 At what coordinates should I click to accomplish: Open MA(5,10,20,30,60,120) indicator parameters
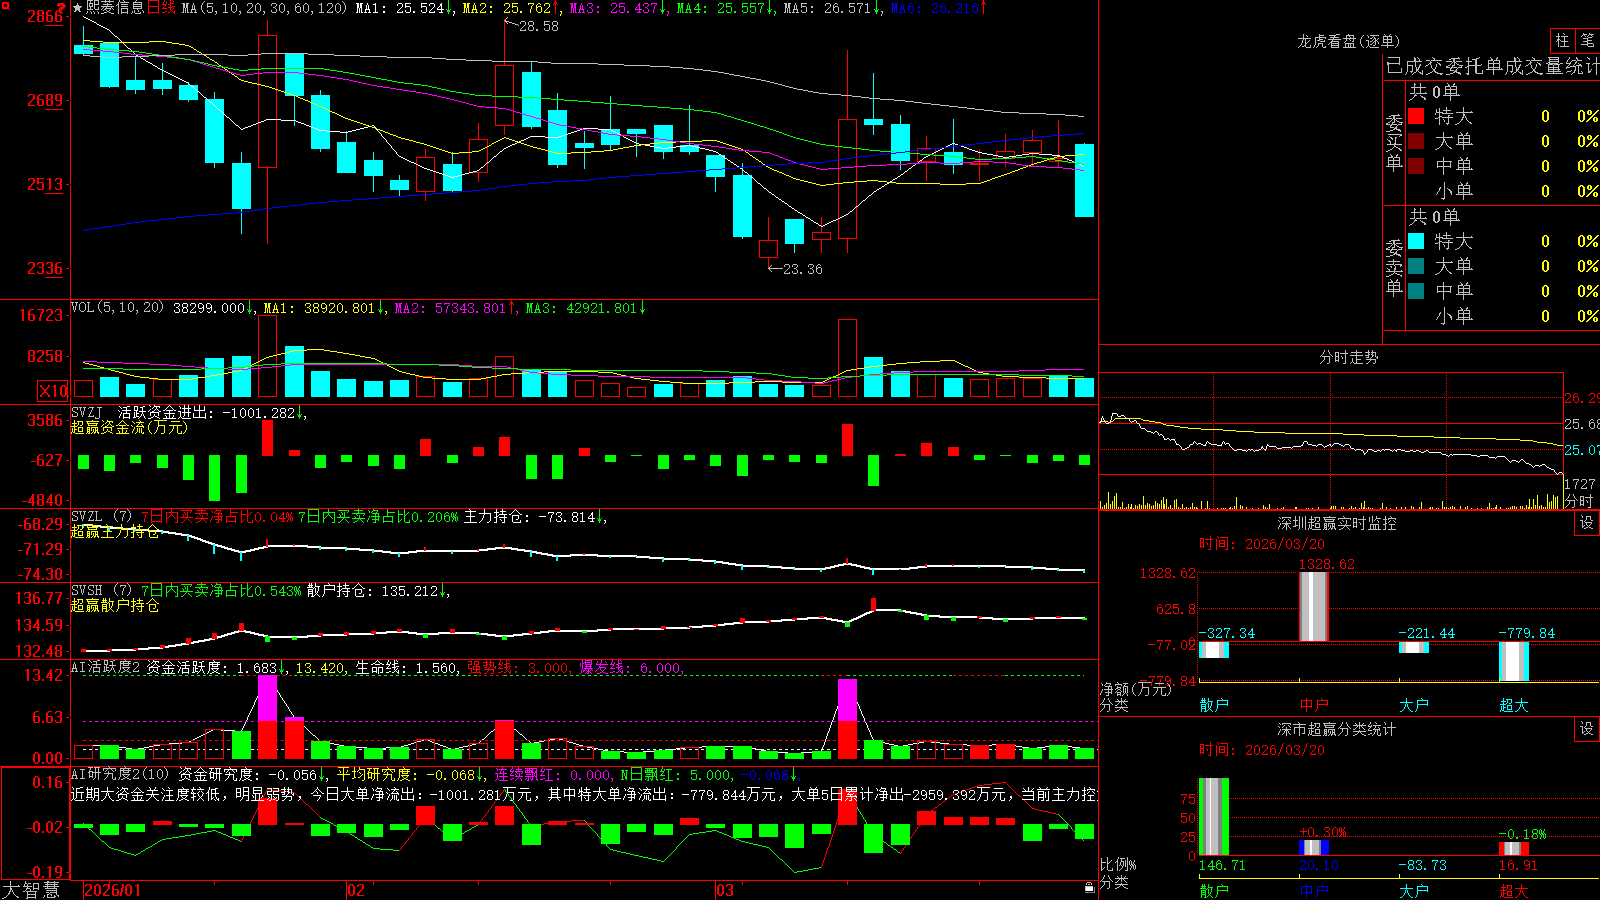click(x=264, y=8)
